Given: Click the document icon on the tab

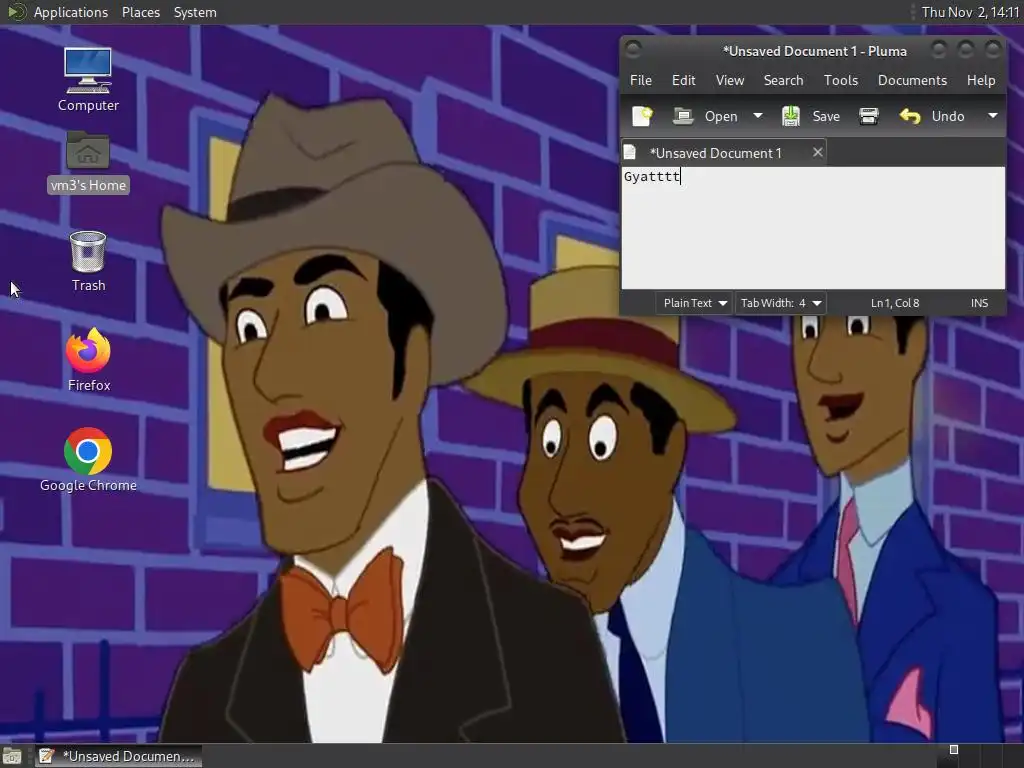Looking at the screenshot, I should [x=630, y=153].
